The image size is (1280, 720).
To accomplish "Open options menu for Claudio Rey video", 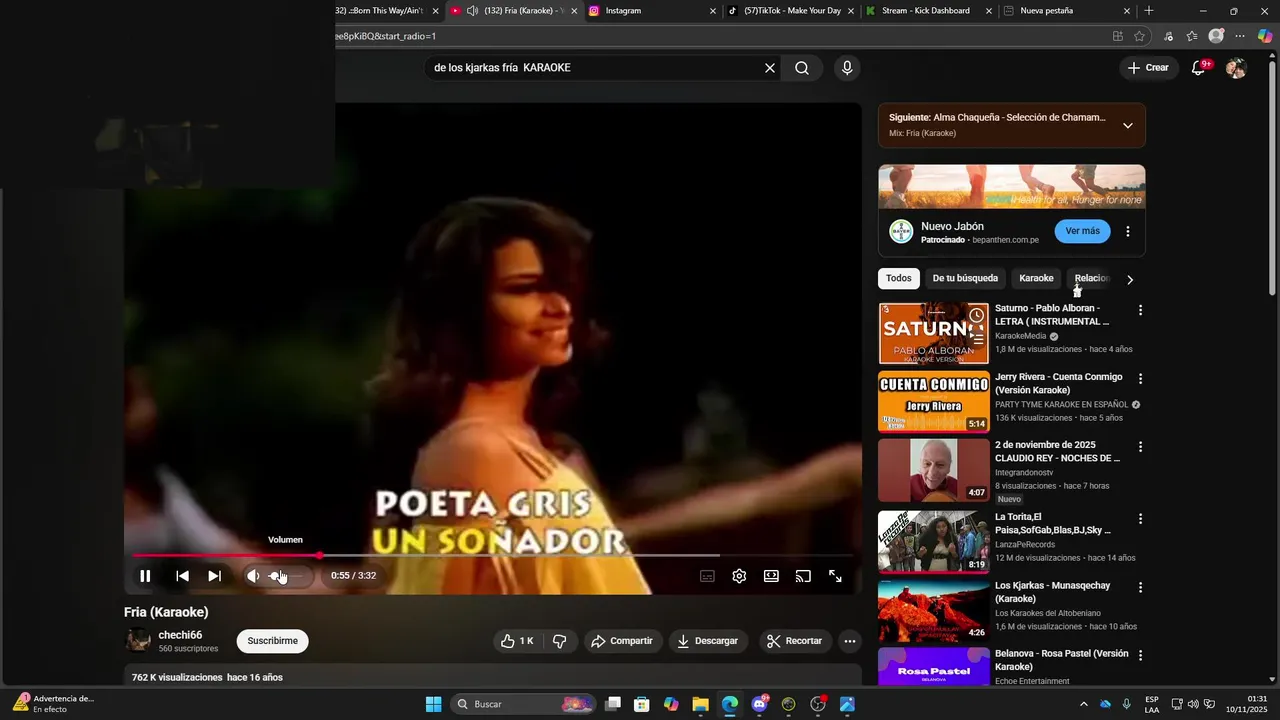I will click(1140, 447).
